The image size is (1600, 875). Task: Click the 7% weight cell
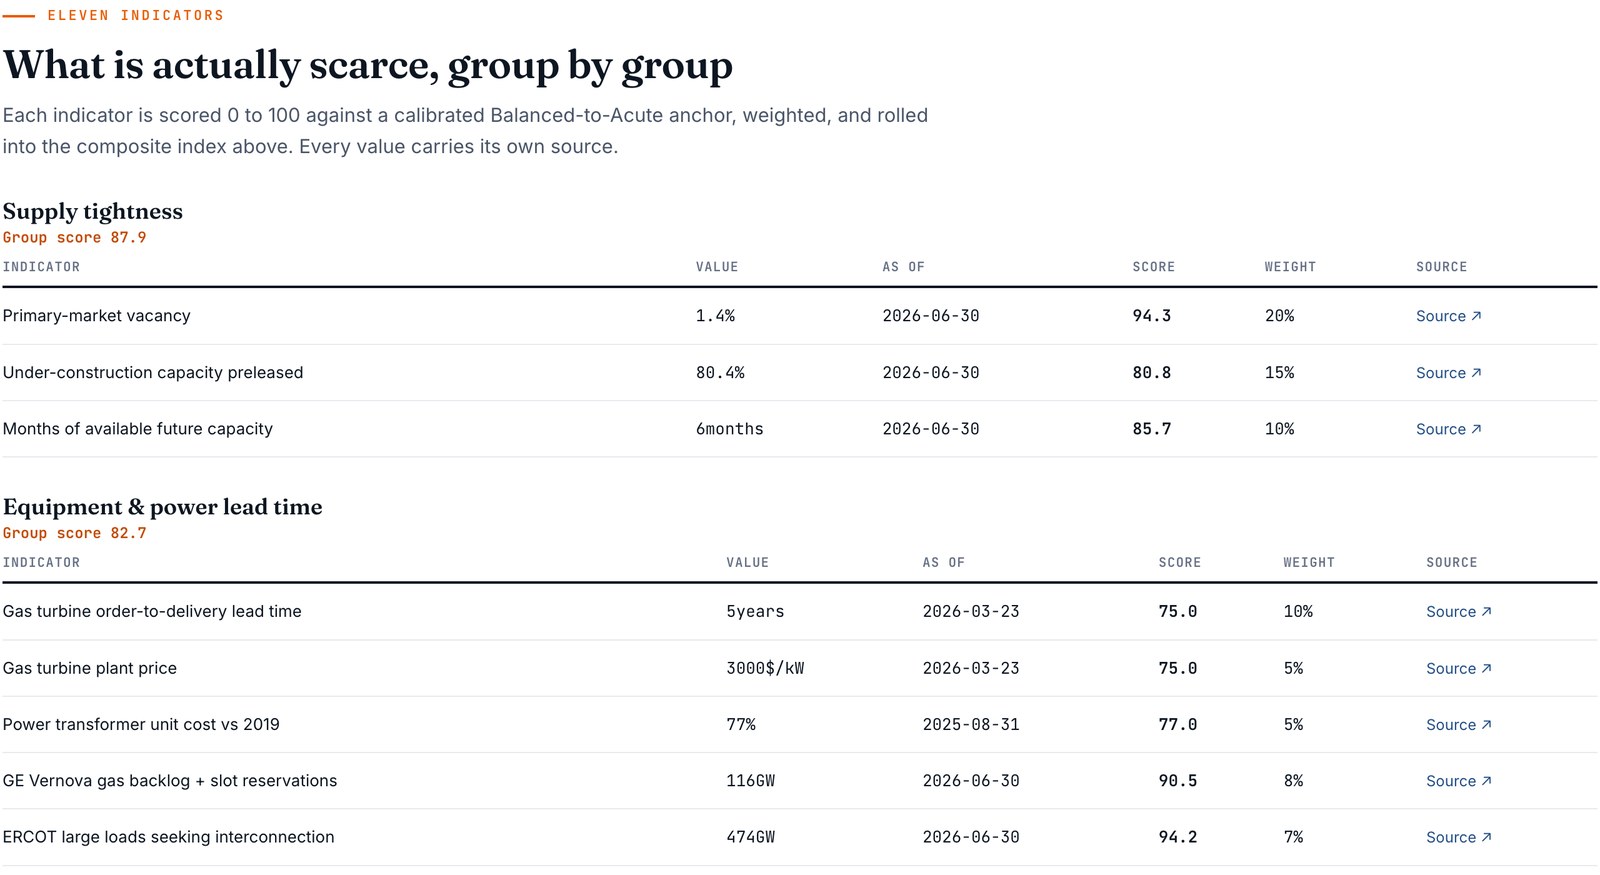pyautogui.click(x=1293, y=837)
